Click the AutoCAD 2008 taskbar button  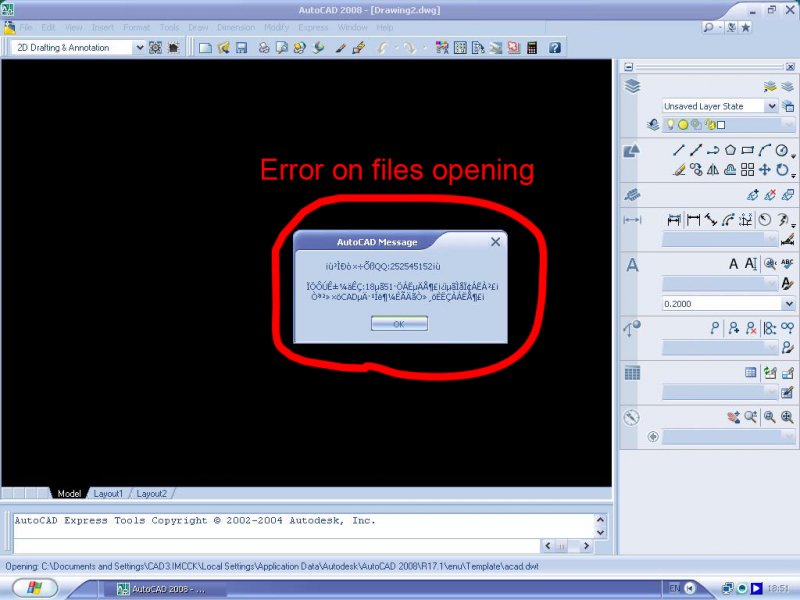164,589
